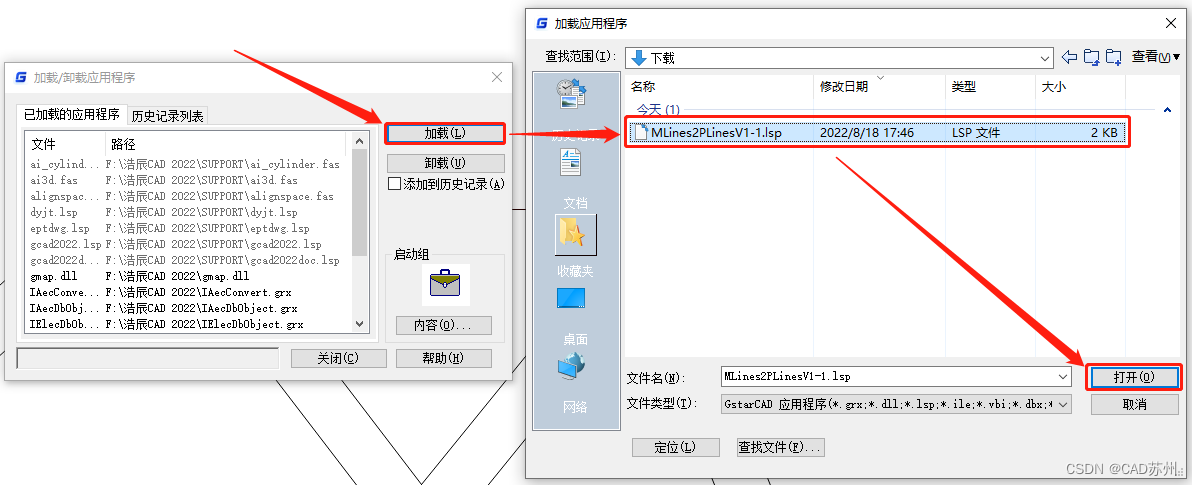Open the Favorites star folder icon
The width and height of the screenshot is (1192, 485).
coord(575,234)
